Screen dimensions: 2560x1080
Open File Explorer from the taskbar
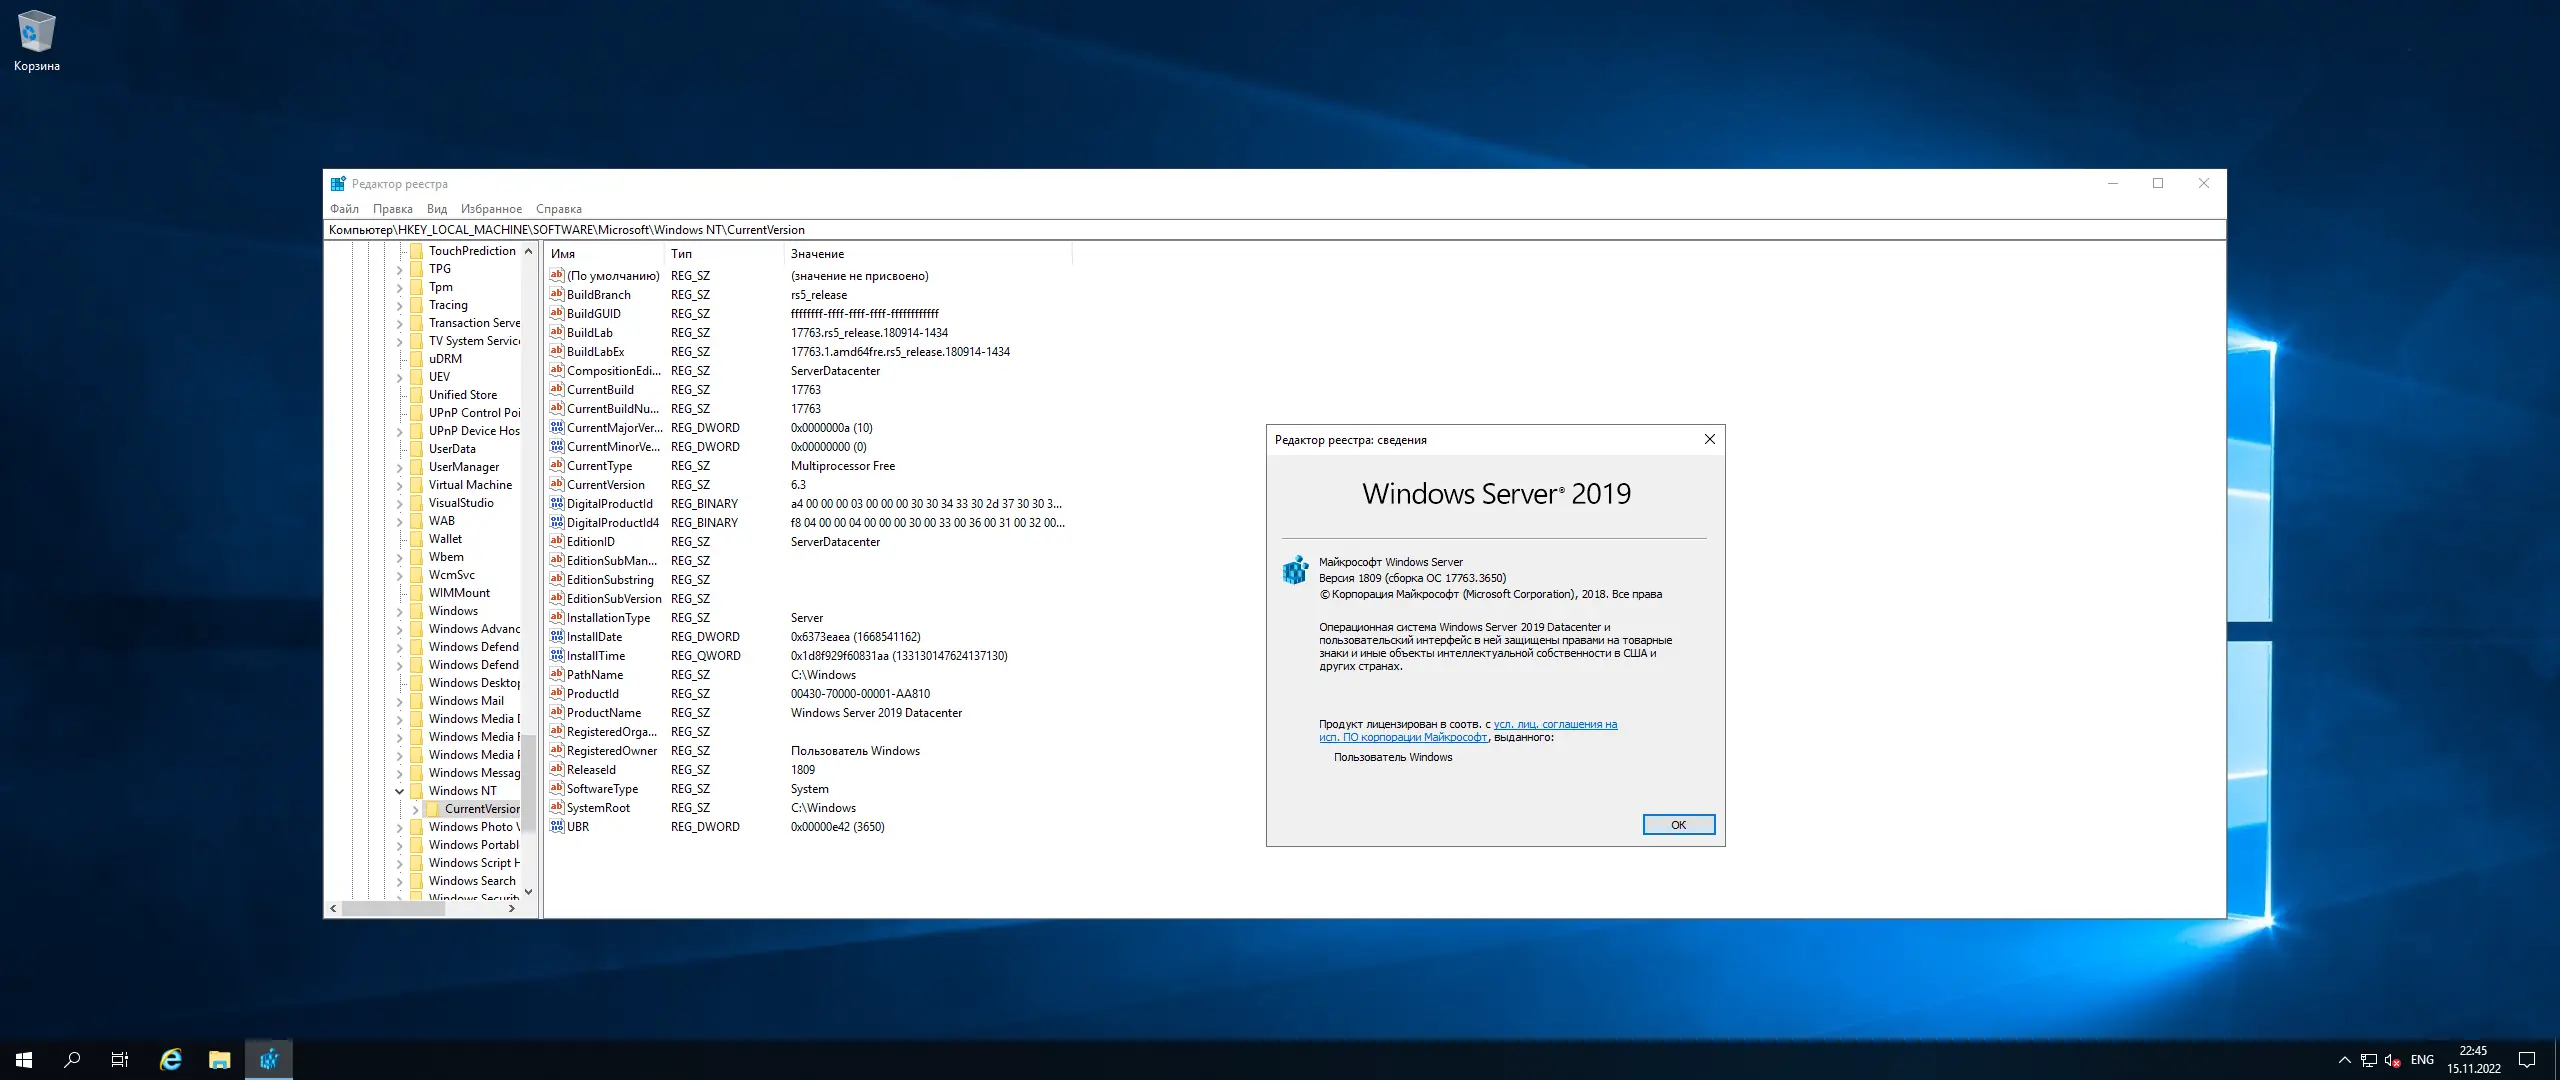(x=220, y=1060)
